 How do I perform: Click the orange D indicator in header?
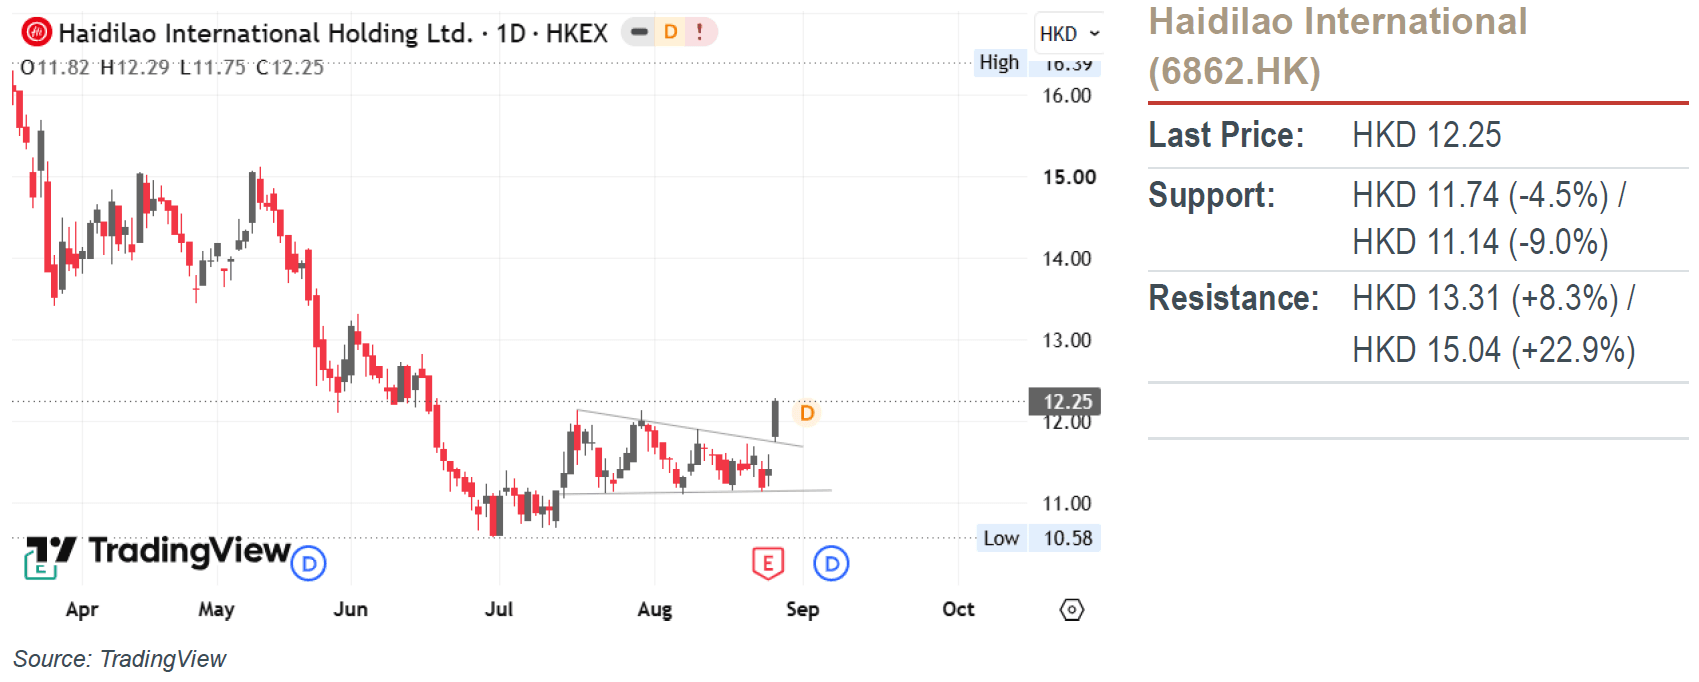[671, 32]
